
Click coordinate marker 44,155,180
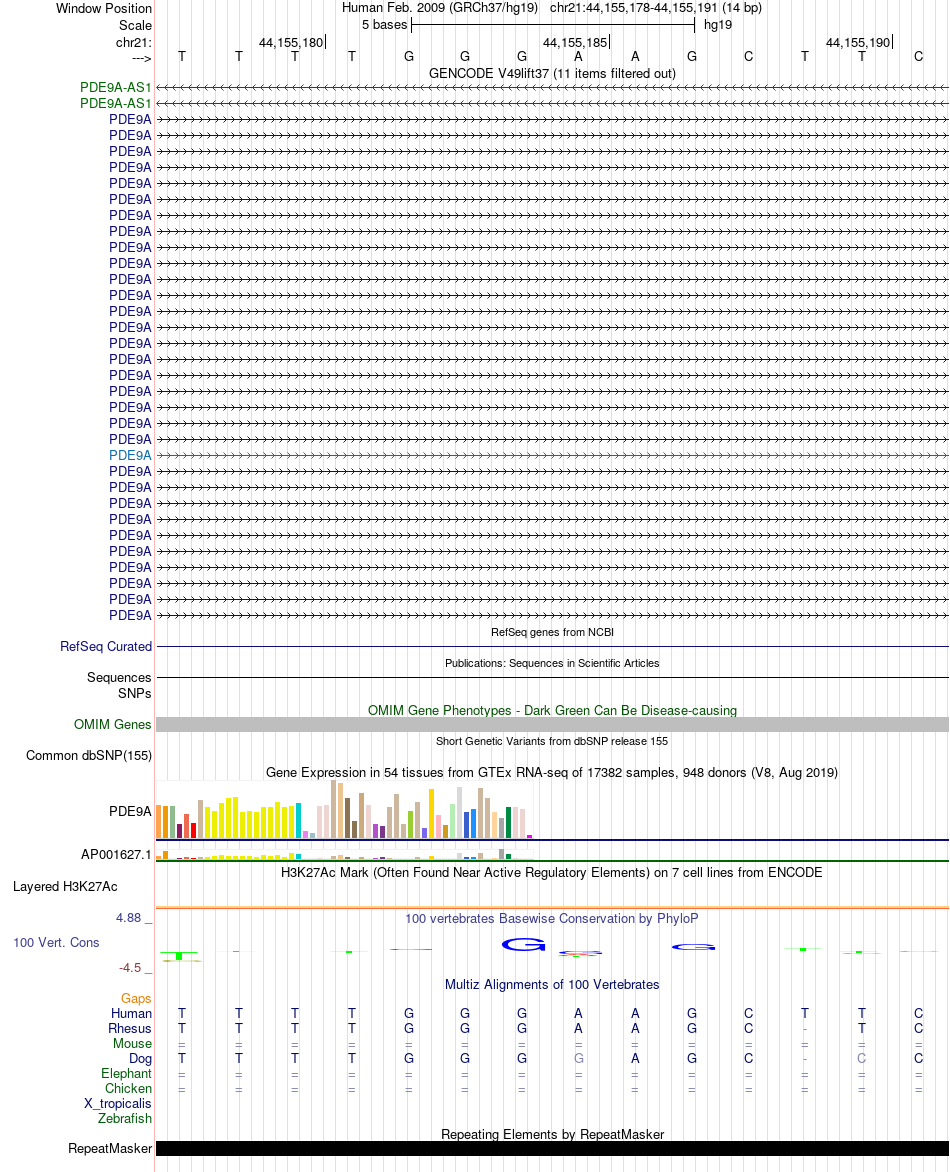[292, 43]
